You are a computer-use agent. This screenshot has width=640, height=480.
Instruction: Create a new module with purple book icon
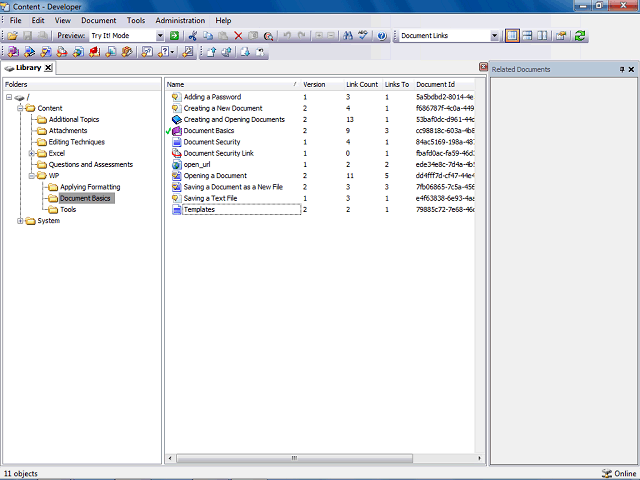(x=13, y=52)
